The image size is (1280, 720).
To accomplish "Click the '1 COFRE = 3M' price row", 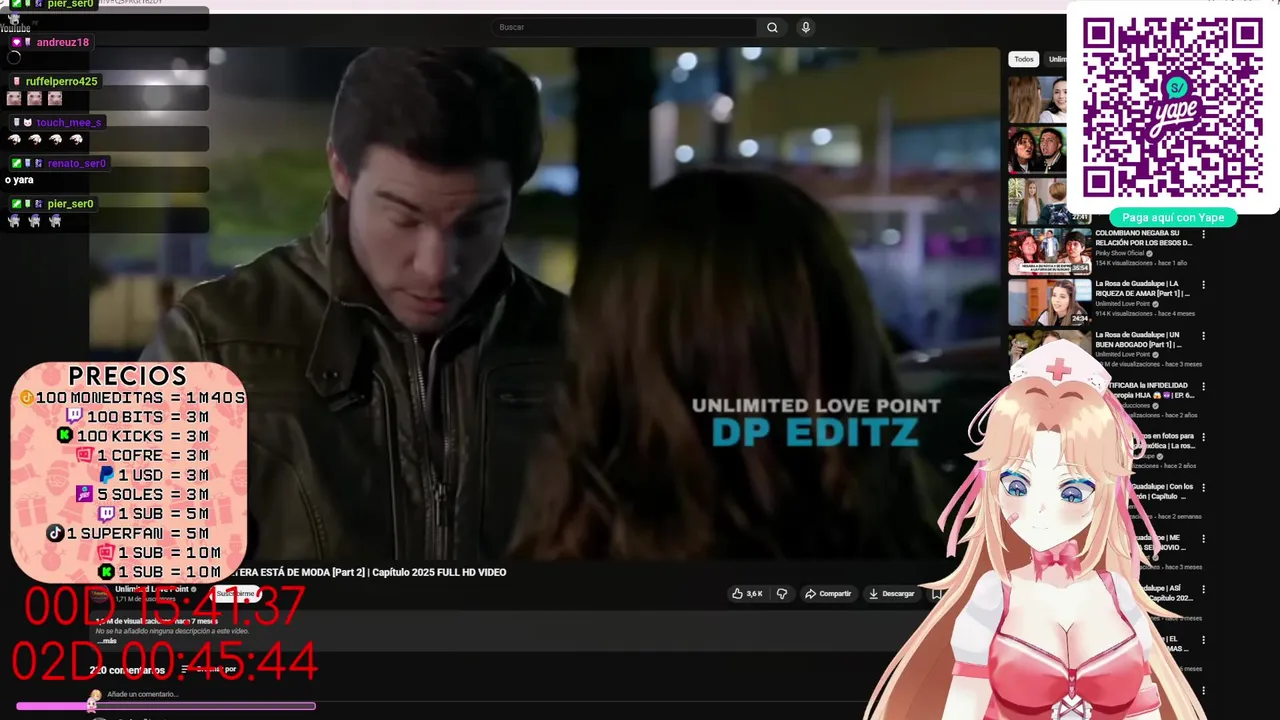I will (x=142, y=455).
